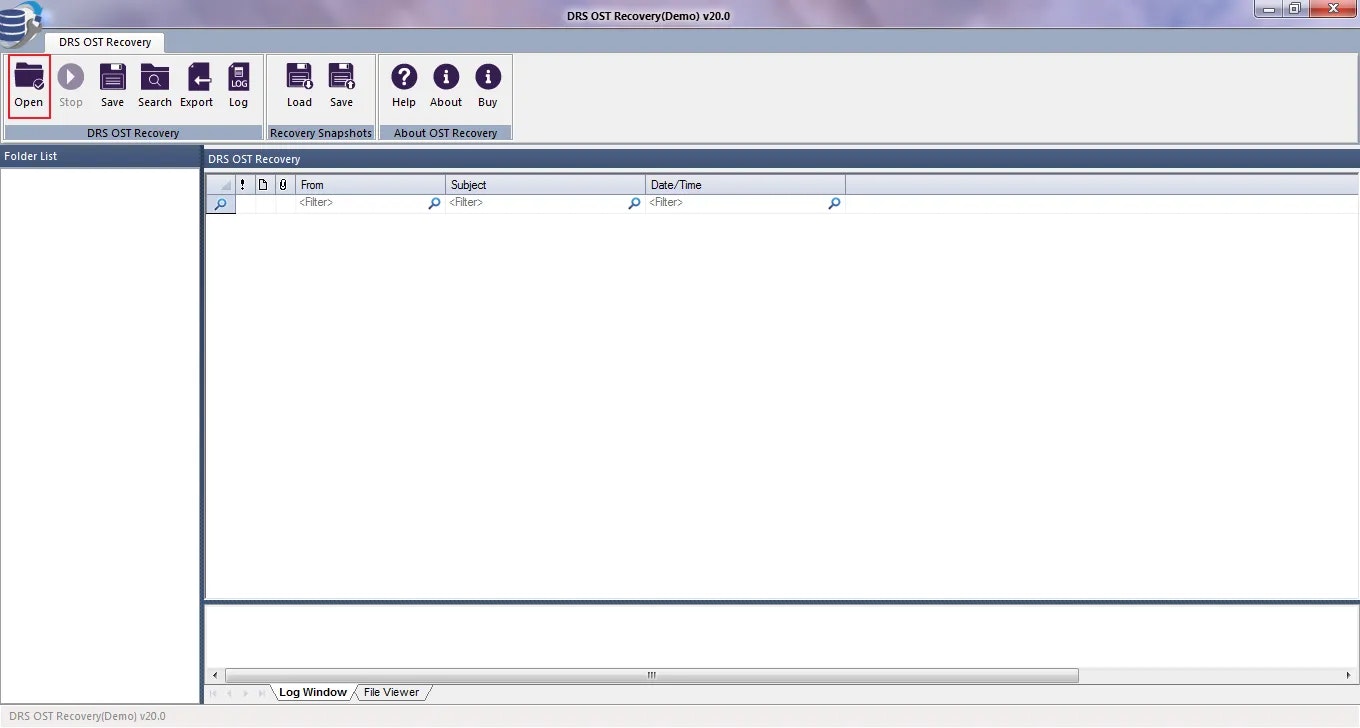Click the Stop recovery icon
This screenshot has width=1360, height=728.
click(71, 86)
